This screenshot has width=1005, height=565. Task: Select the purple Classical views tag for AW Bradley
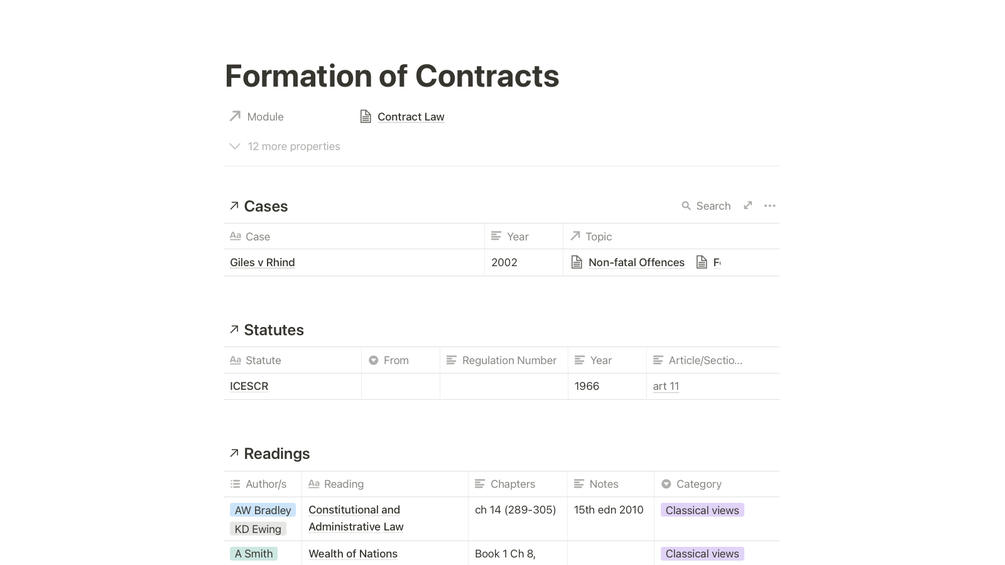pos(702,510)
